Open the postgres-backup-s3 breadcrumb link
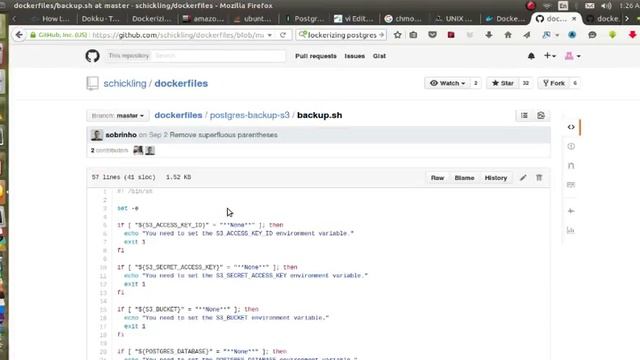Screen dimensions: 640x360 [x=249, y=115]
